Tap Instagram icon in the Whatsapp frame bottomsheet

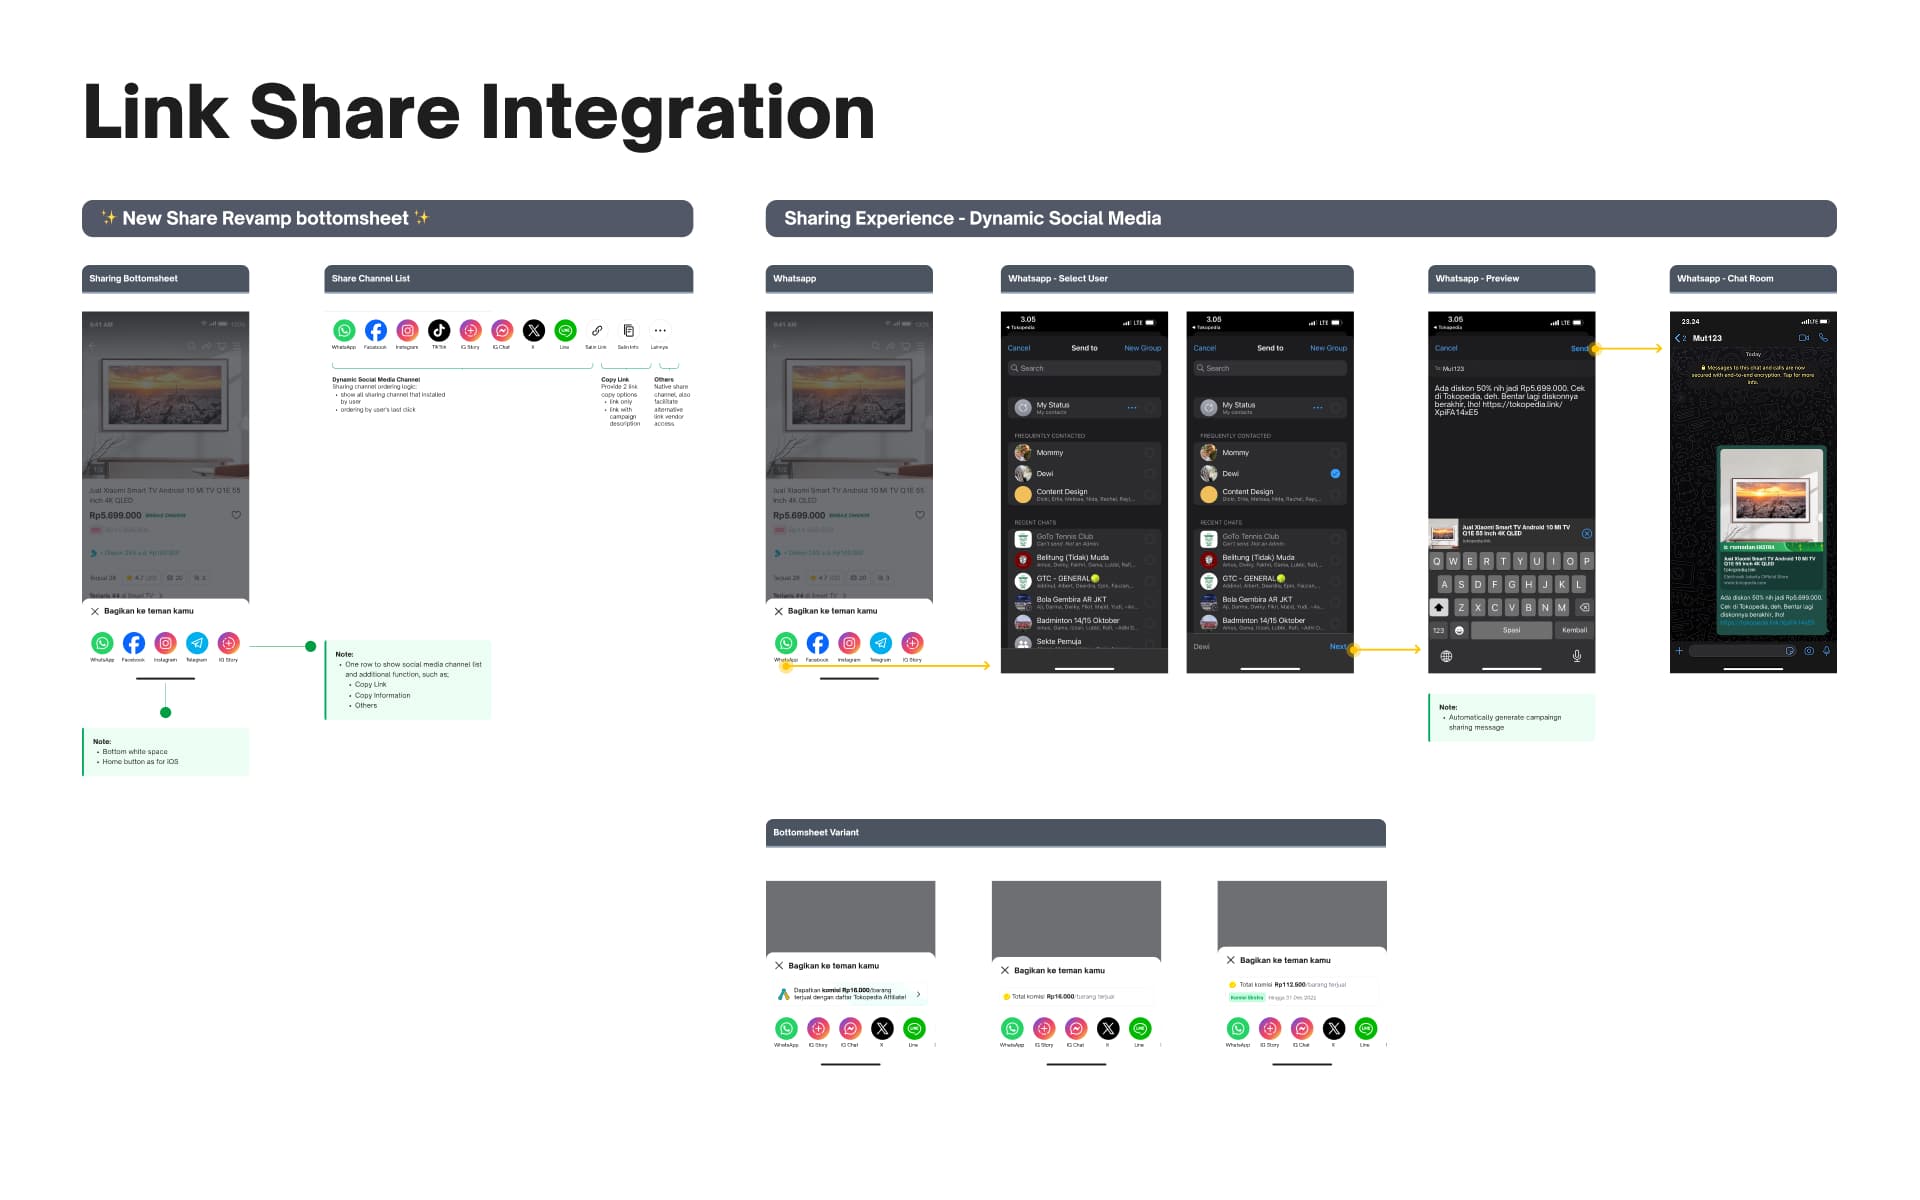coord(849,643)
